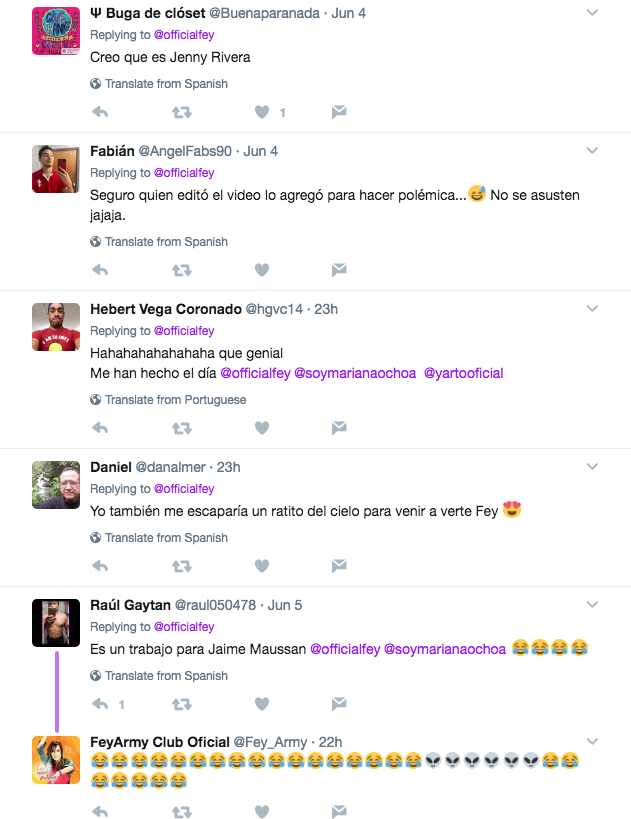Expand options chevron on Daniel's tweet
This screenshot has height=819, width=631.
[592, 467]
